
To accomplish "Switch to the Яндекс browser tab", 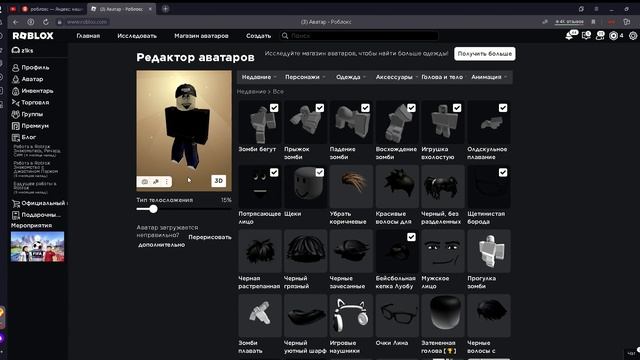I will tap(52, 9).
